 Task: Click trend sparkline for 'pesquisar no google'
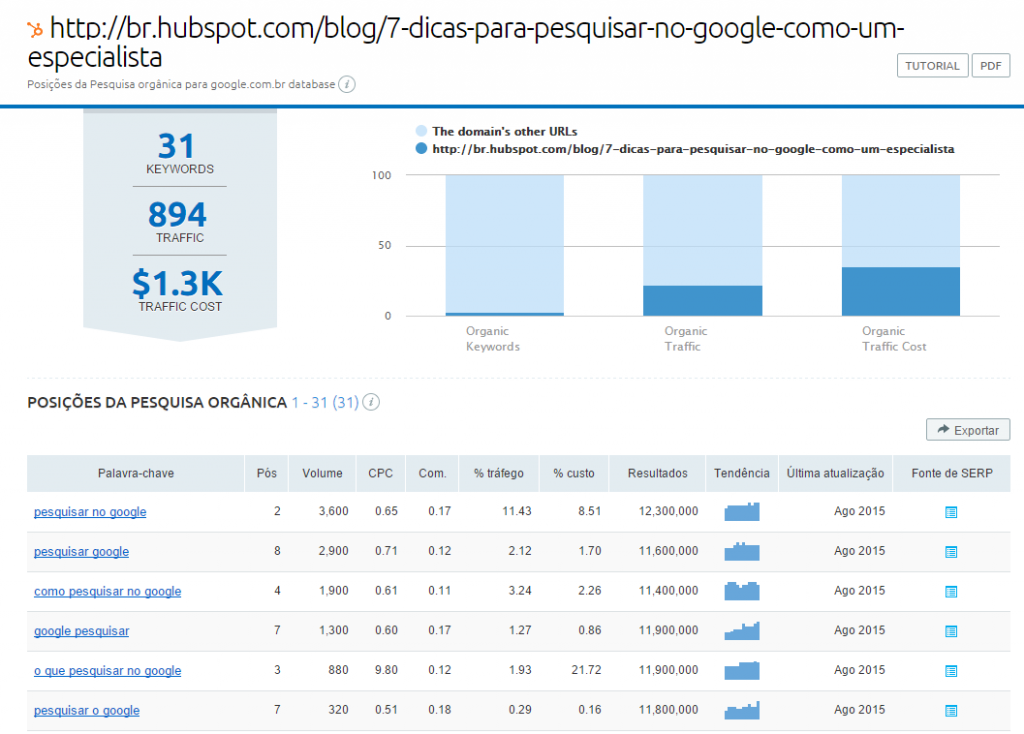click(741, 512)
